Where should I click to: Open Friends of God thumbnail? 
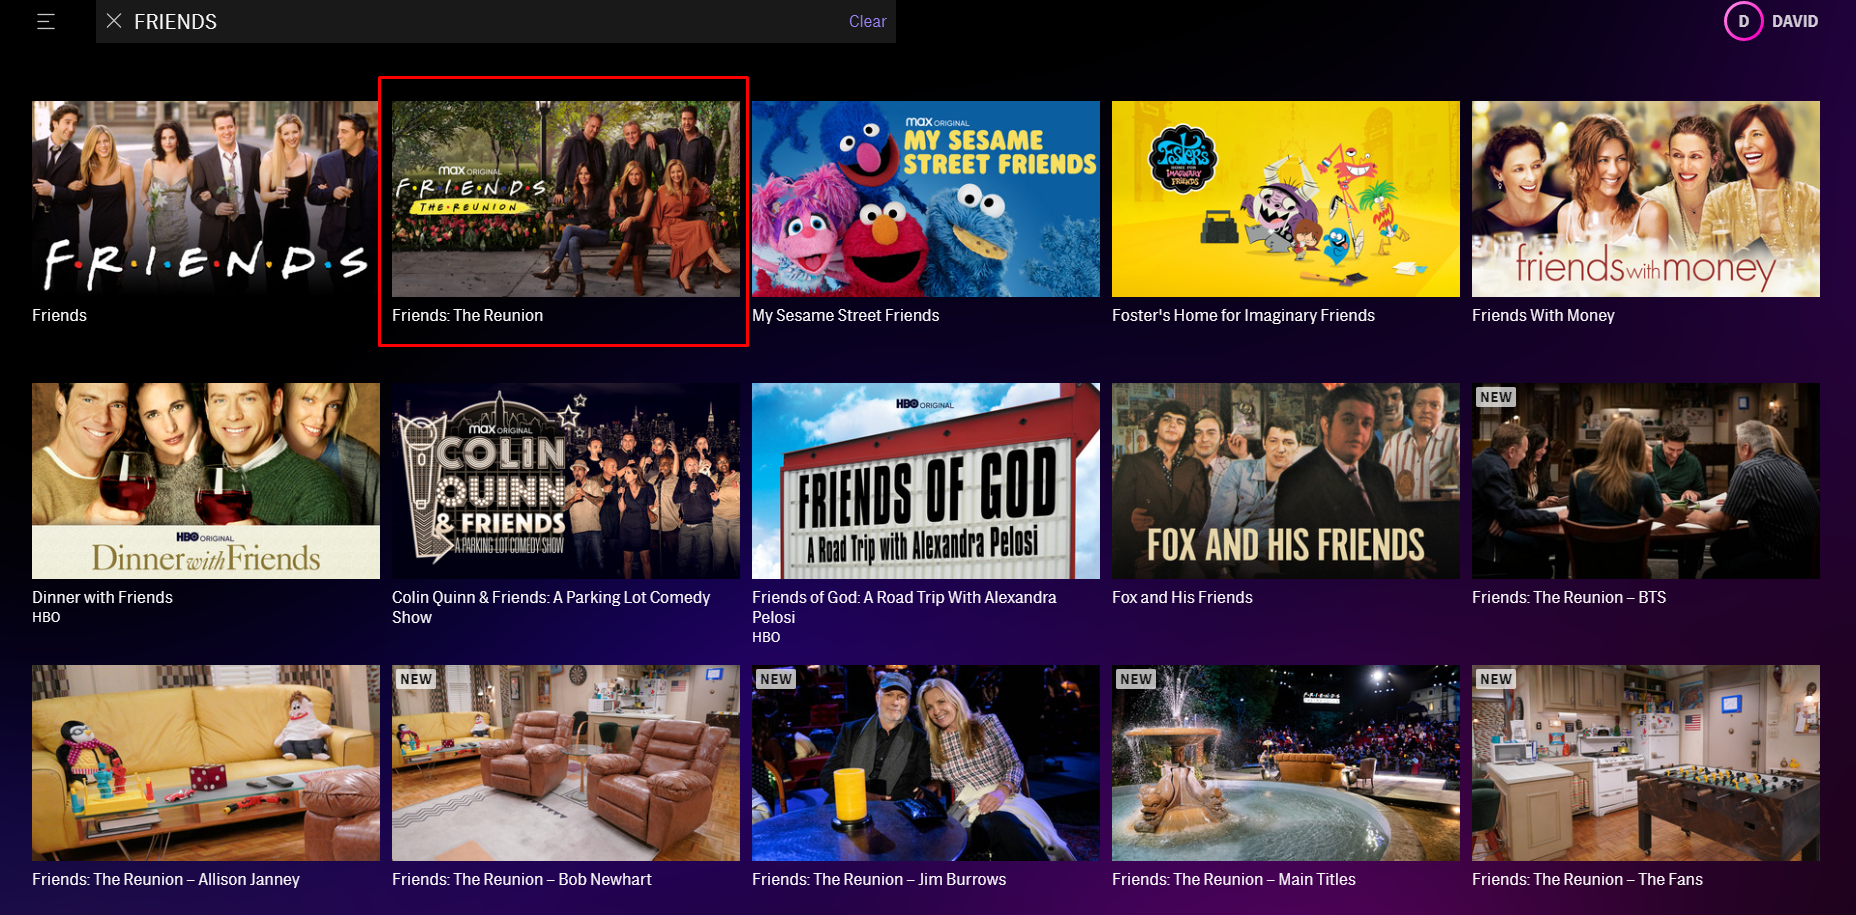[926, 481]
